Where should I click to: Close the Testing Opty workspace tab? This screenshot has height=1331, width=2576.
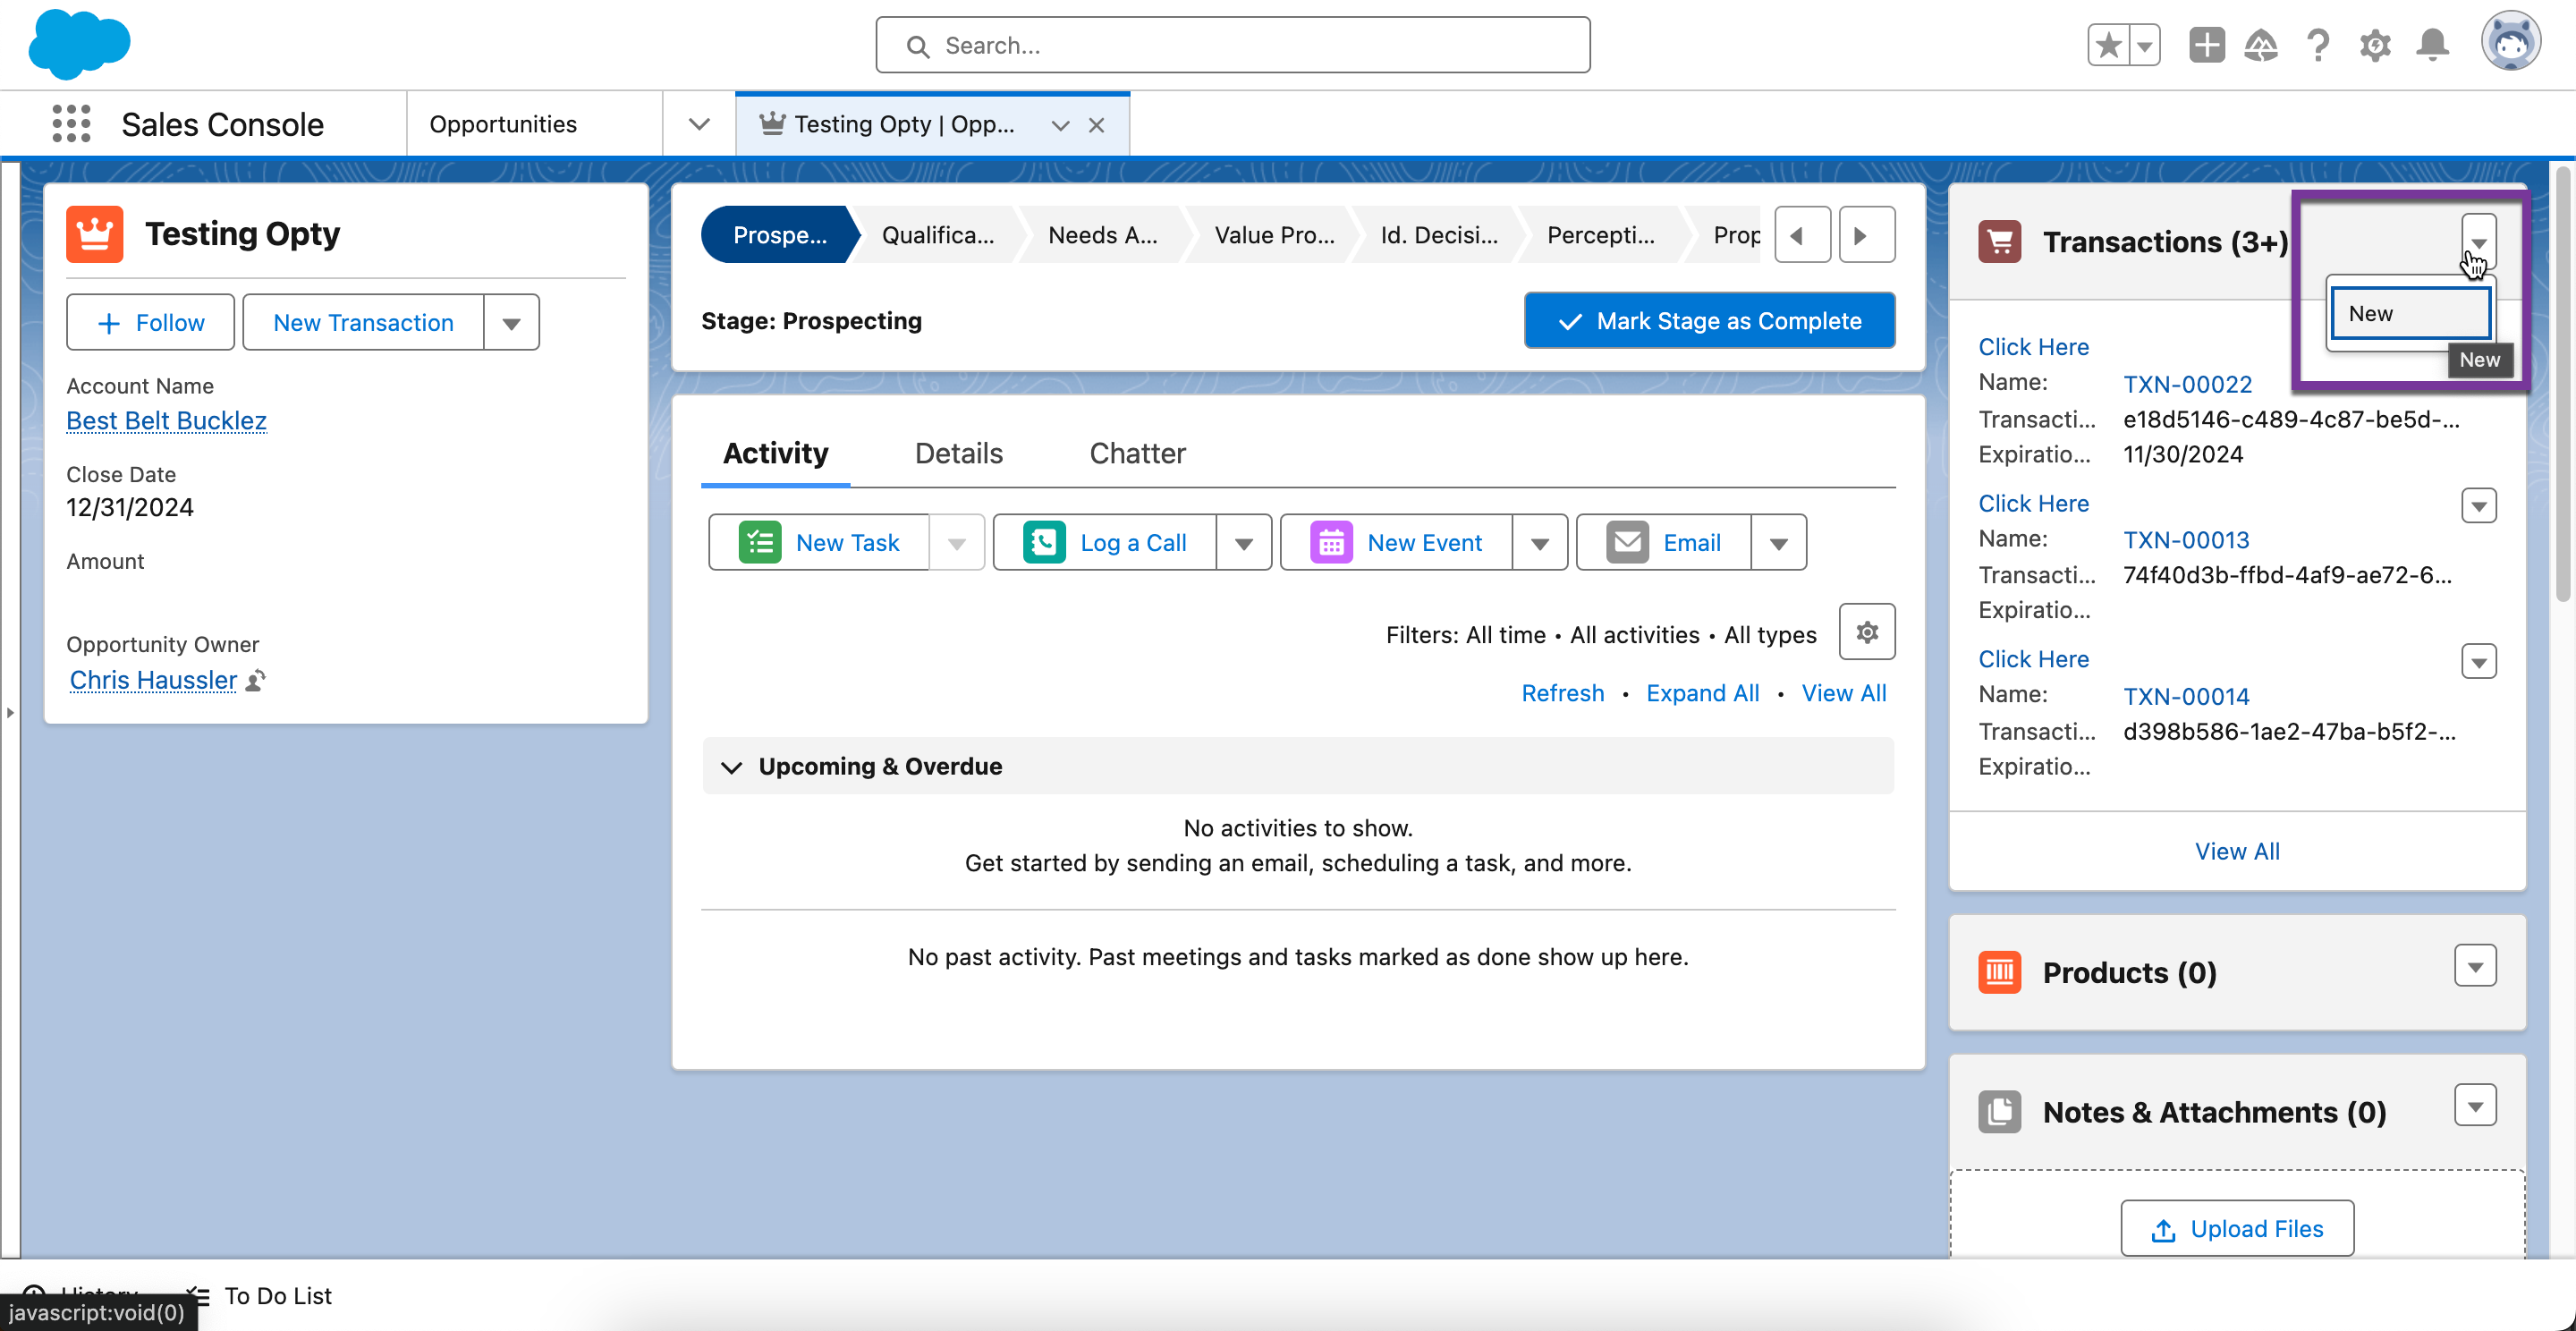tap(1097, 125)
